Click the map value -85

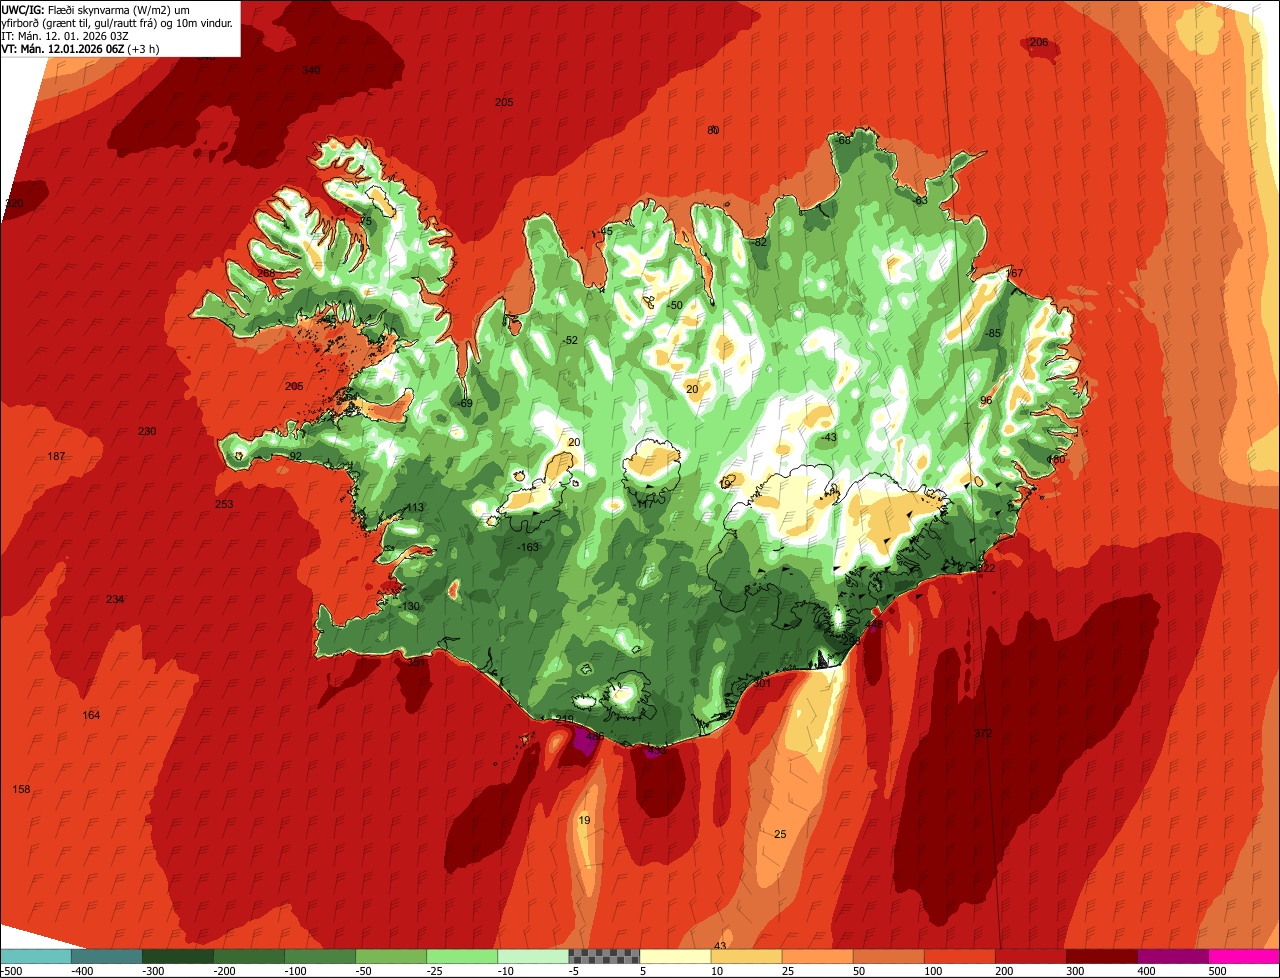pos(993,333)
